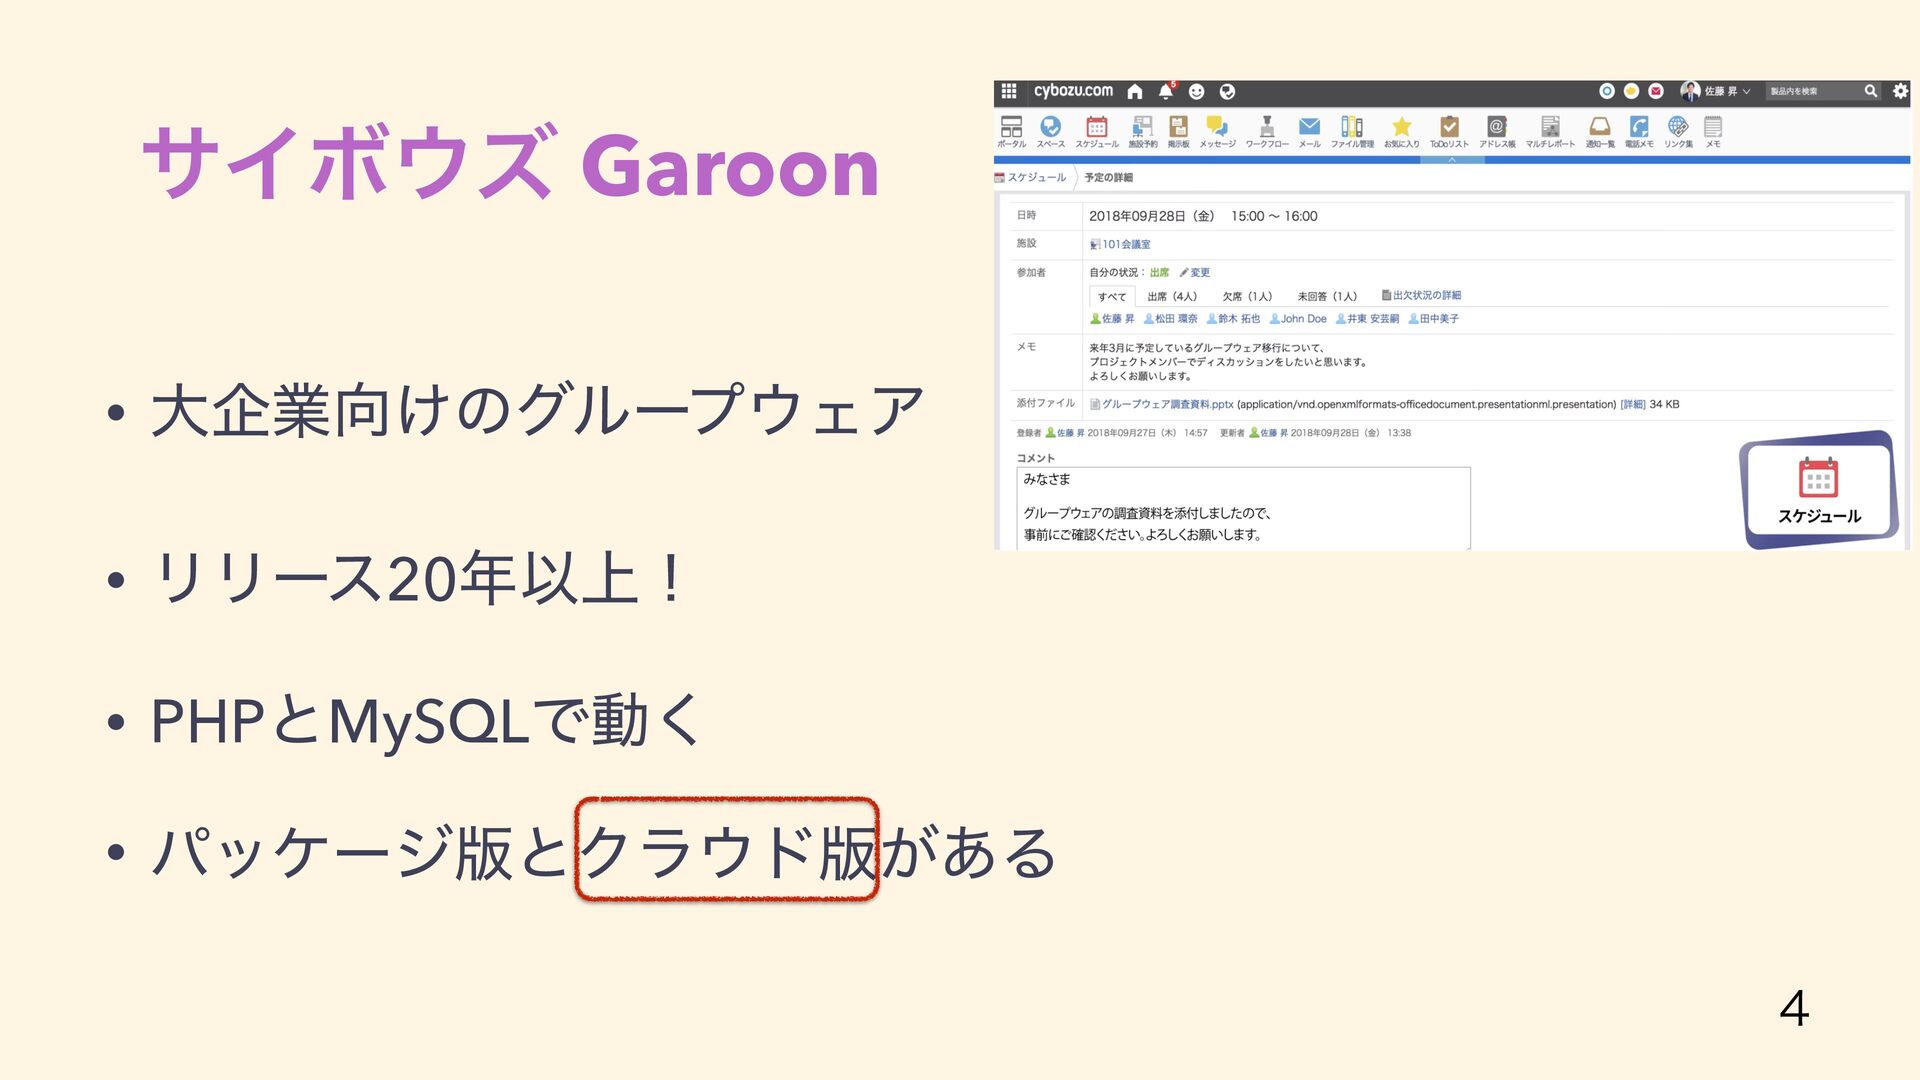The width and height of the screenshot is (1920, 1080).
Task: Switch to the 未回答 (1人) tab
Action: click(1327, 296)
